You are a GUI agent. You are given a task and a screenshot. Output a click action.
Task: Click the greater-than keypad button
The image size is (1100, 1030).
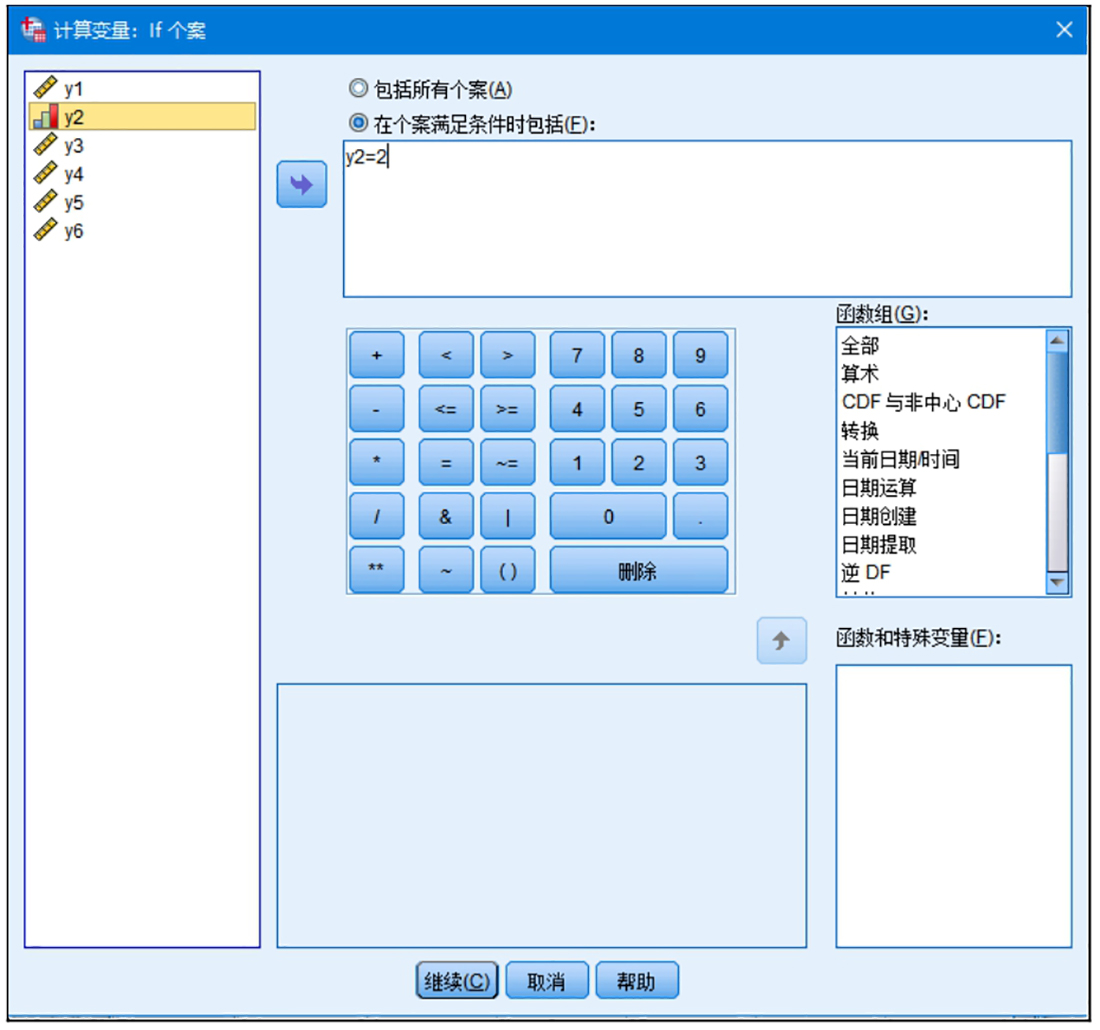coord(508,355)
